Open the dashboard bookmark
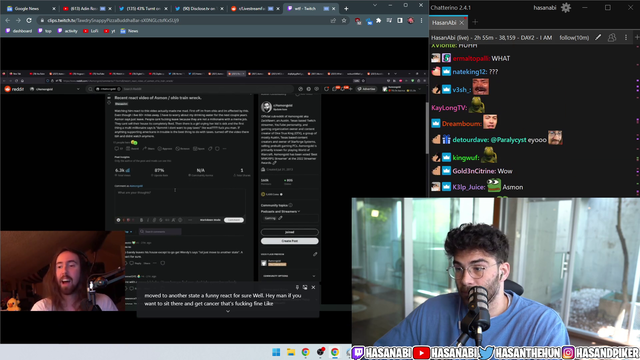The image size is (640, 360). click(19, 31)
